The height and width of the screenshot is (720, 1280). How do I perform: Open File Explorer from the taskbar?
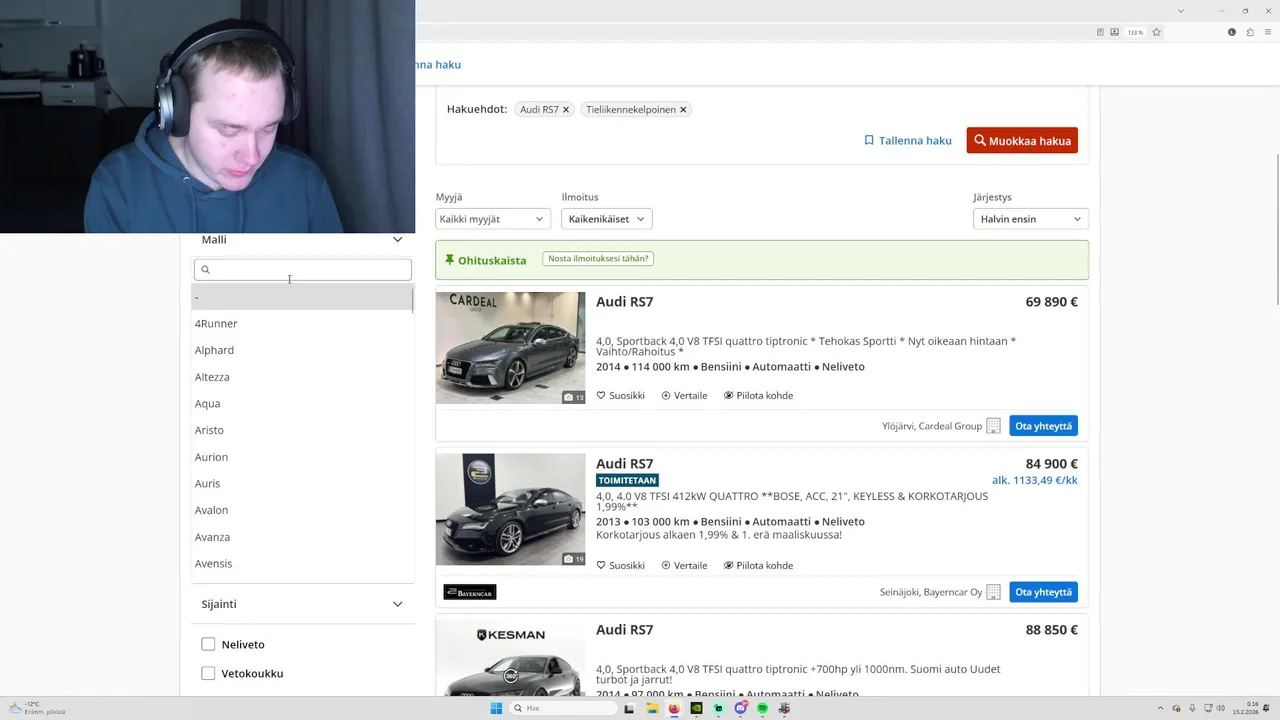pos(652,708)
